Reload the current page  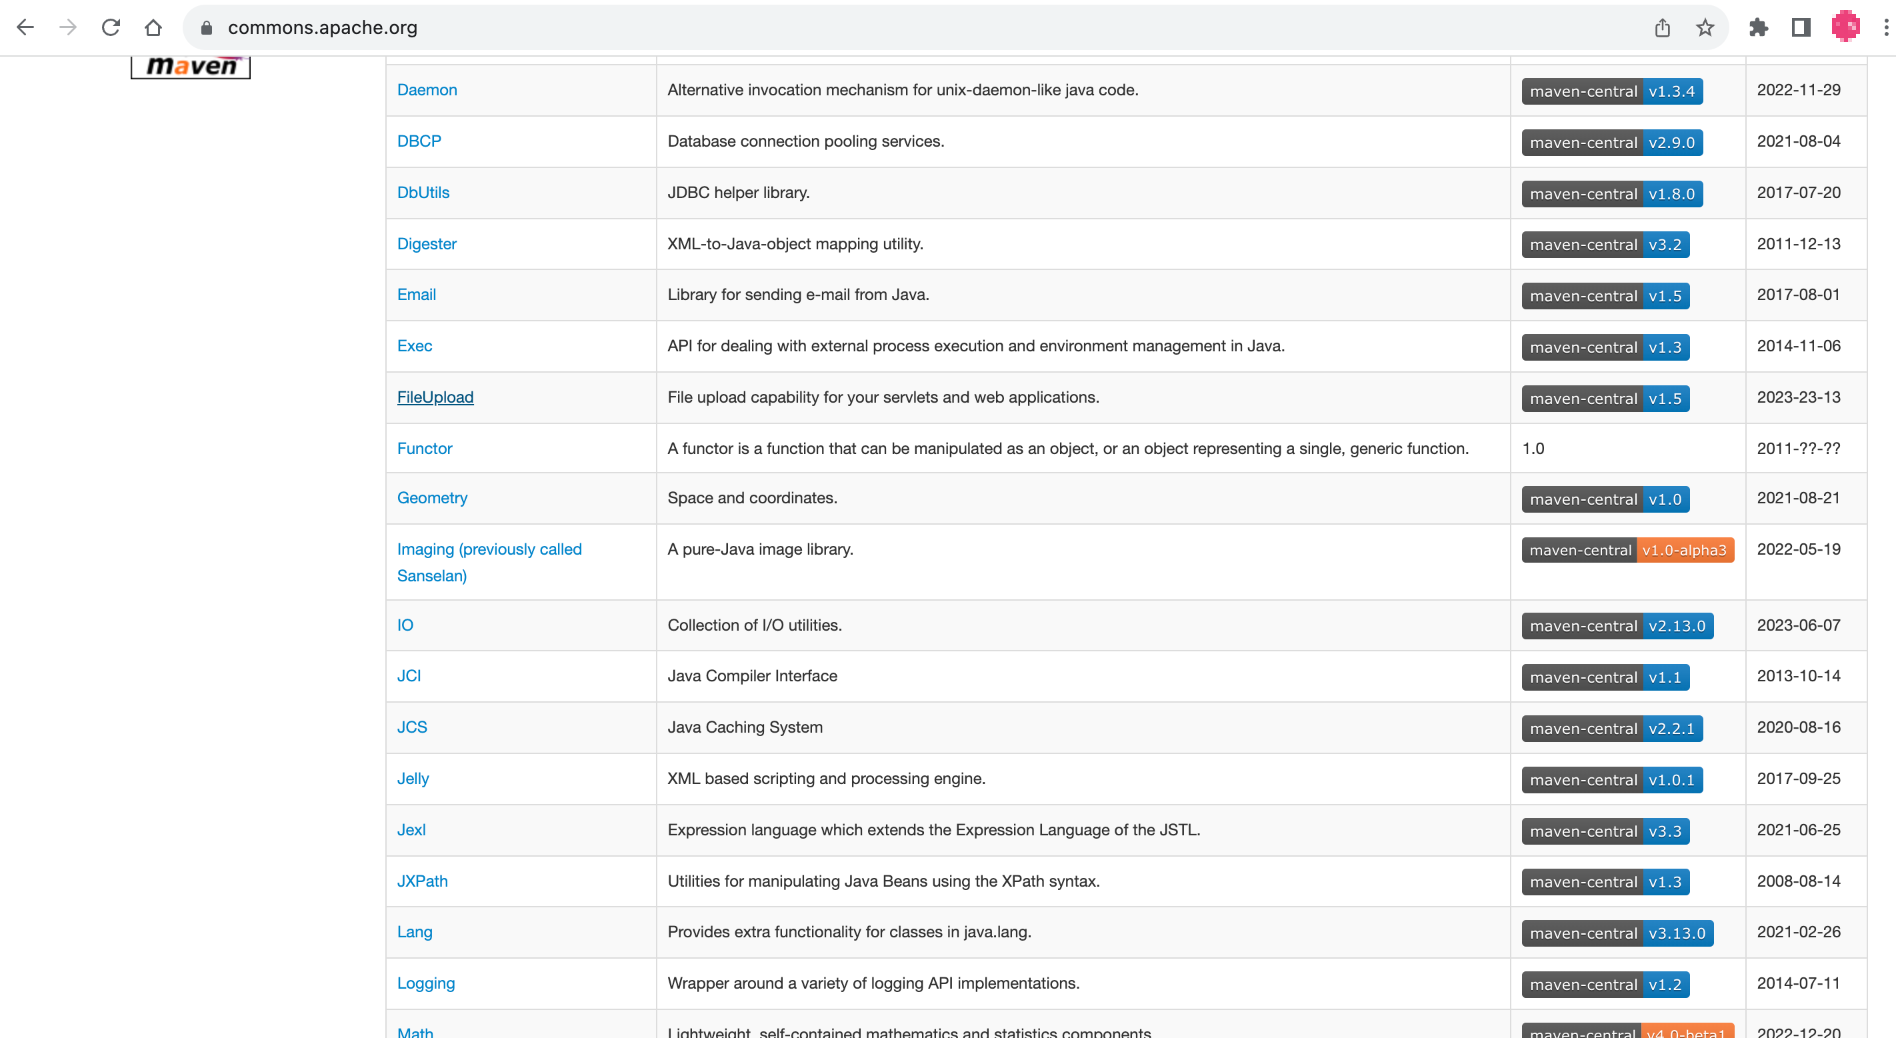[x=111, y=28]
